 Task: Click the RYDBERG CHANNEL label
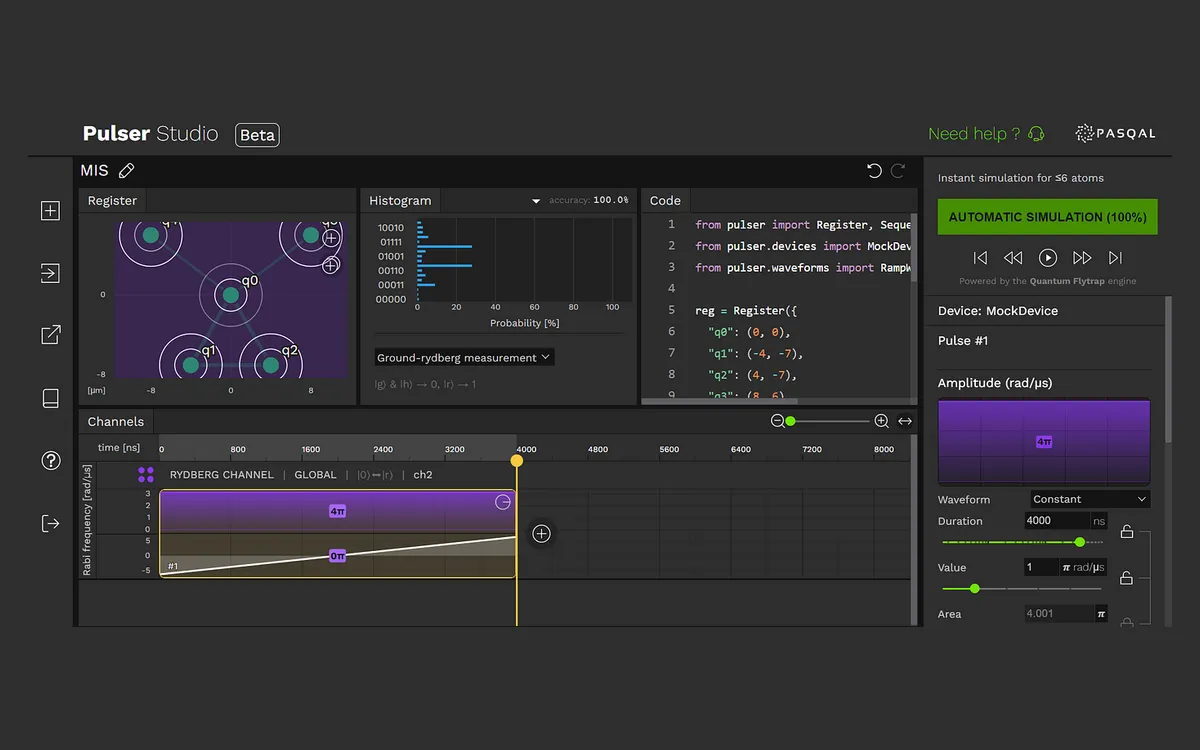click(221, 475)
